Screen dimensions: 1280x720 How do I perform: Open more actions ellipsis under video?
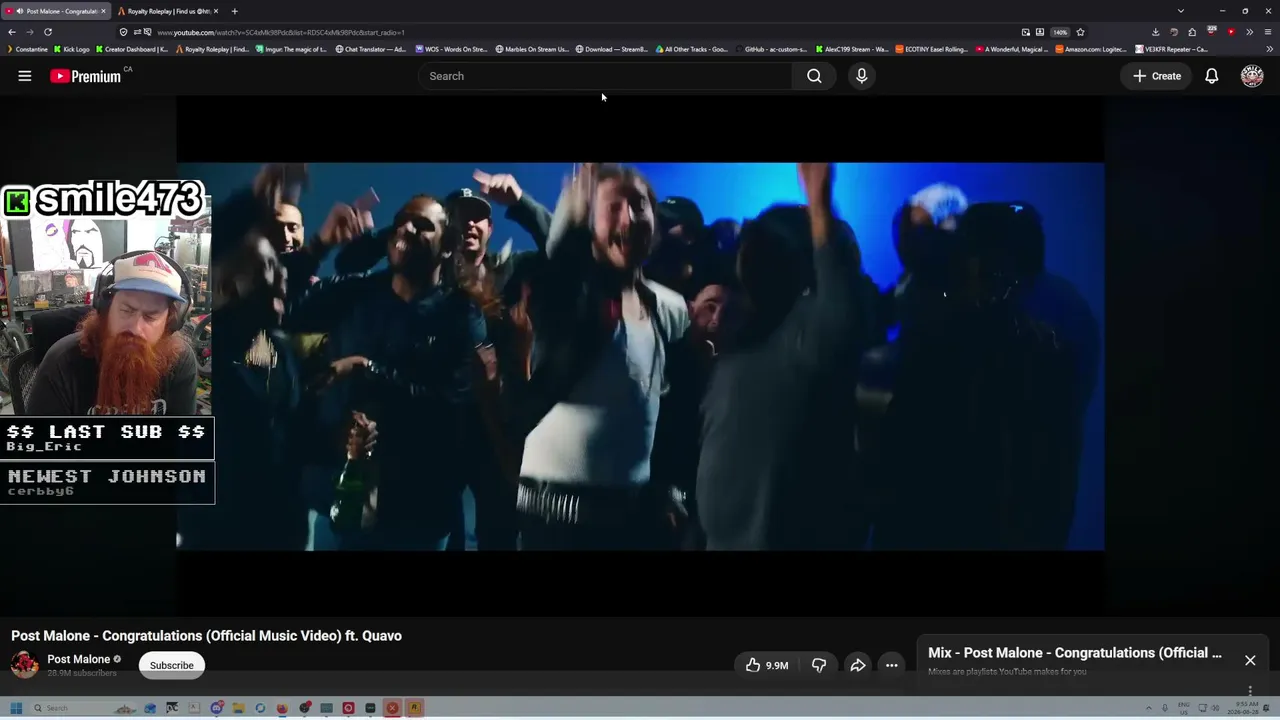pyautogui.click(x=891, y=665)
